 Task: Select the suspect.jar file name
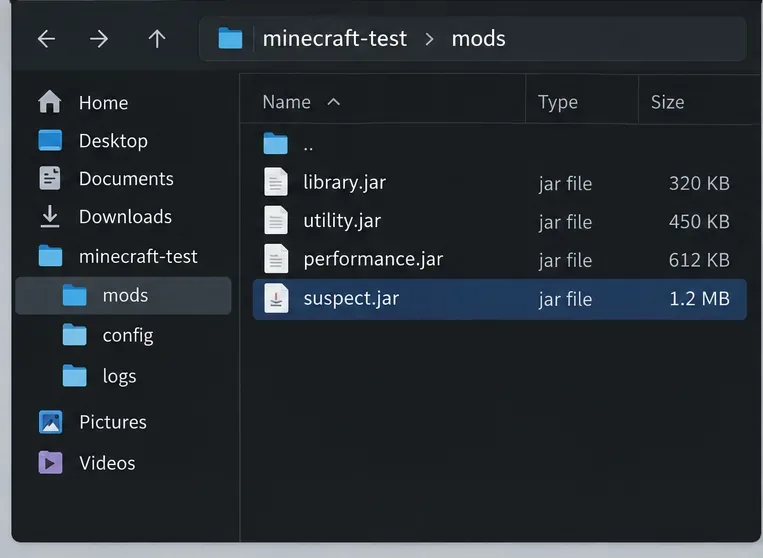pyautogui.click(x=351, y=298)
